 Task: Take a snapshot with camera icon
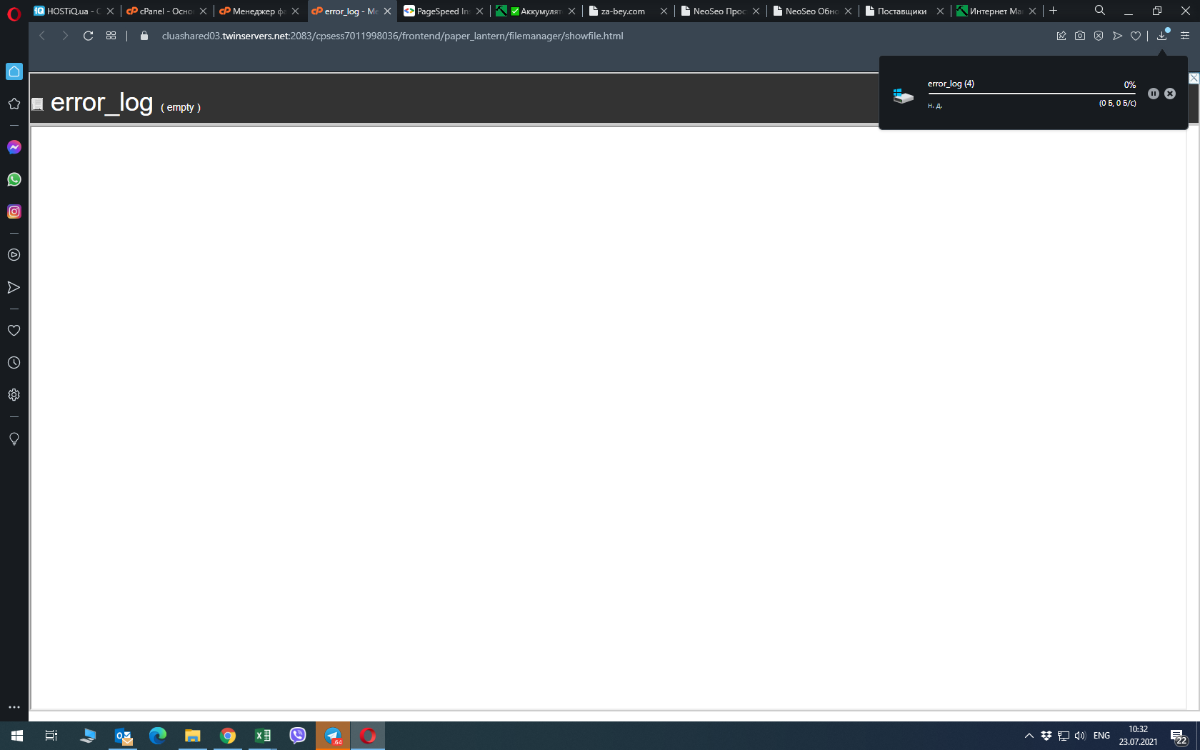tap(1080, 35)
